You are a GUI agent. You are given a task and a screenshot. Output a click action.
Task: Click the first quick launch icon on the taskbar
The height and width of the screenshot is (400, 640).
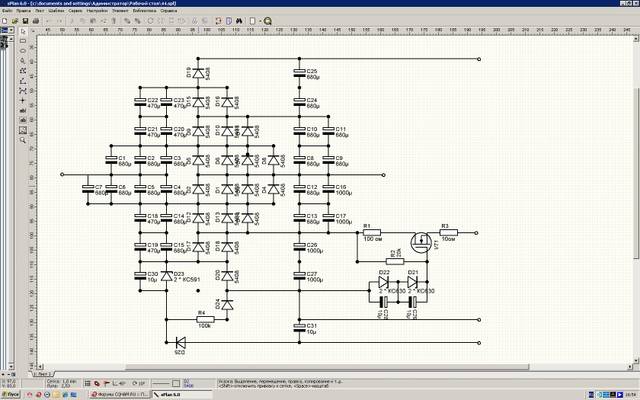coord(29,395)
